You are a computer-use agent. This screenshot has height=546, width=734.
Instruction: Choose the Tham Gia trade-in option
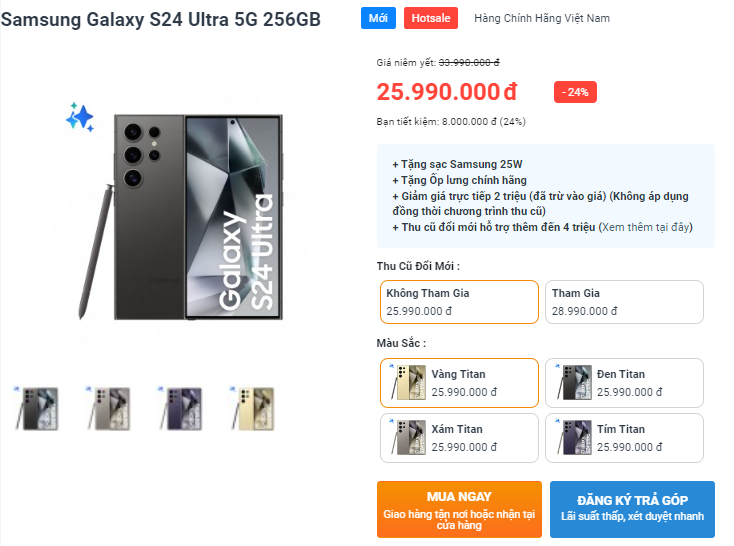(625, 302)
